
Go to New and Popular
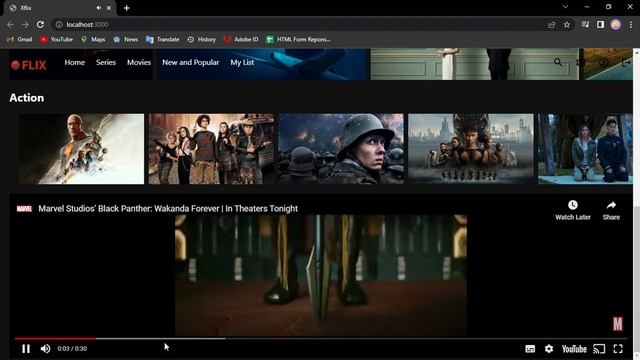click(191, 62)
